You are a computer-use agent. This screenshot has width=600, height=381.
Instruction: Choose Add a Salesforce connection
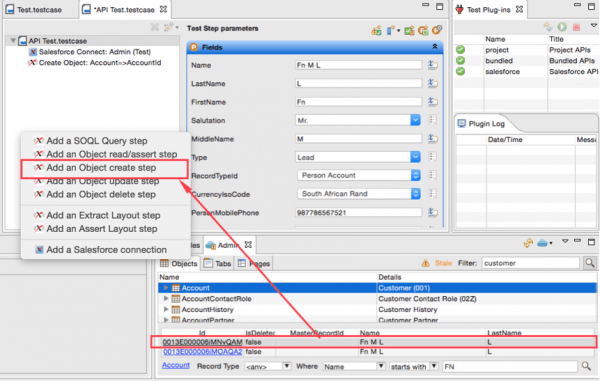click(x=106, y=250)
